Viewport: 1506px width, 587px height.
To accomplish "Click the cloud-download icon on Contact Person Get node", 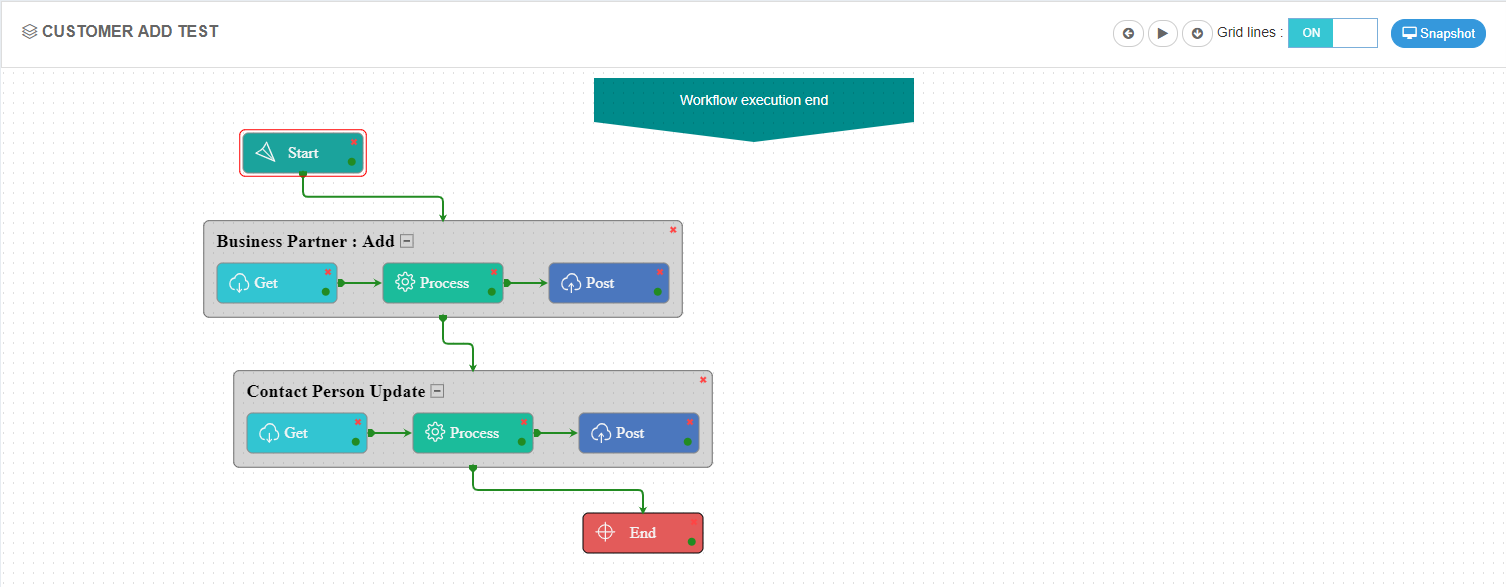I will tap(268, 432).
